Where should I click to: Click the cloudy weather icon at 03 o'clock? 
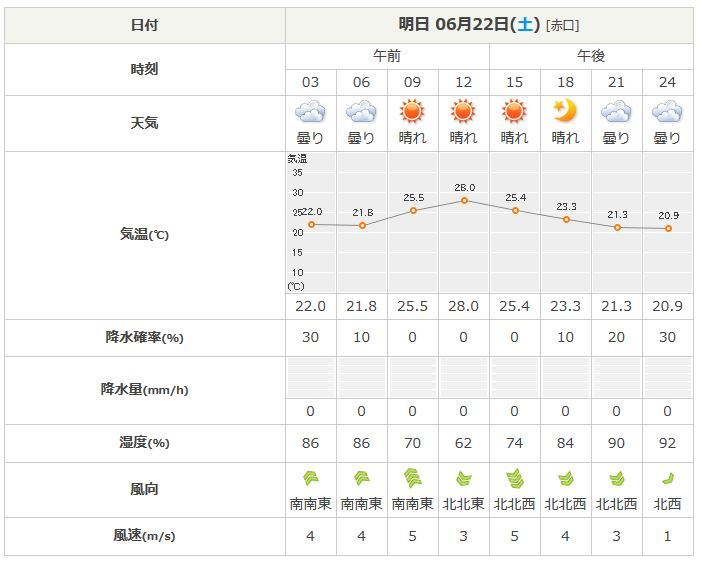click(x=310, y=112)
